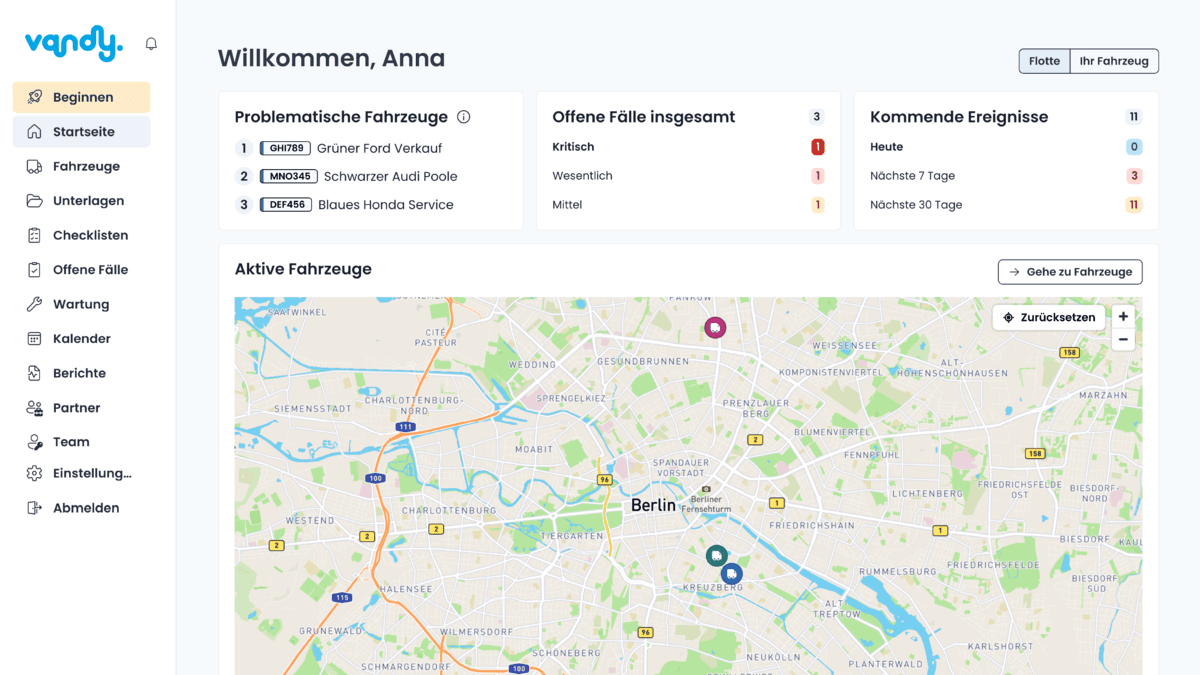Select the blue truck marker near Kreuzberg
Viewport: 1200px width, 675px height.
[x=732, y=574]
